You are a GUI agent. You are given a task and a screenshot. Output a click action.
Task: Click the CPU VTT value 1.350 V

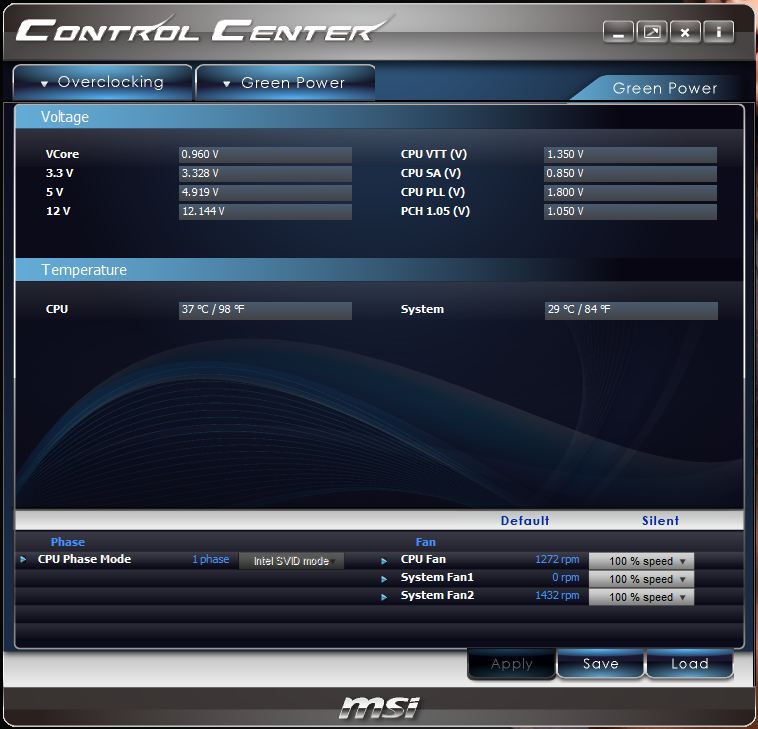pyautogui.click(x=630, y=155)
